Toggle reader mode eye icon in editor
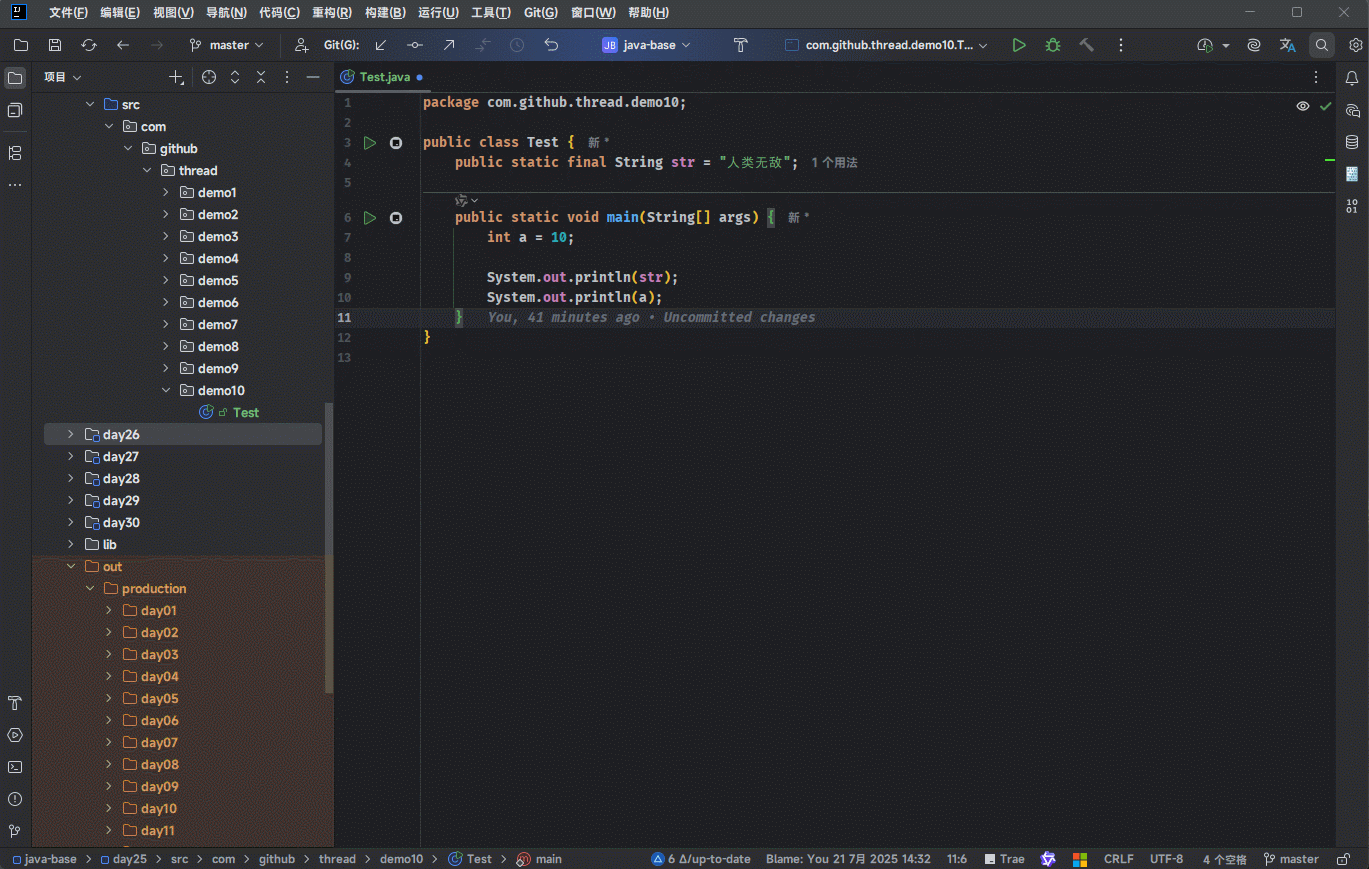Viewport: 1369px width, 869px height. point(1302,106)
